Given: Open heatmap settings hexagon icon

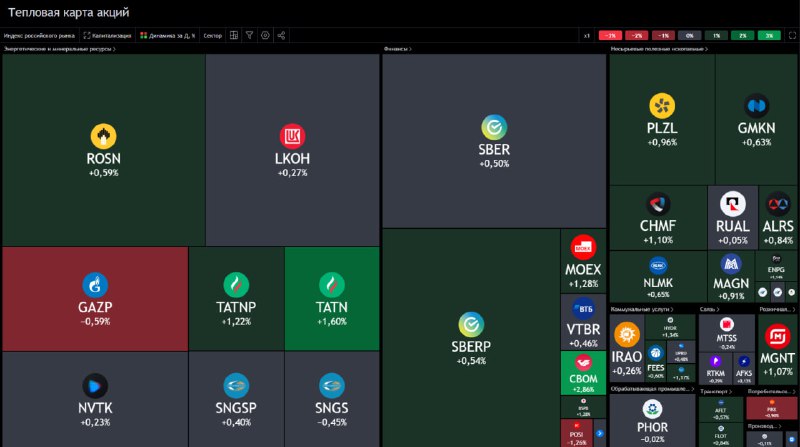Looking at the screenshot, I should coord(265,35).
